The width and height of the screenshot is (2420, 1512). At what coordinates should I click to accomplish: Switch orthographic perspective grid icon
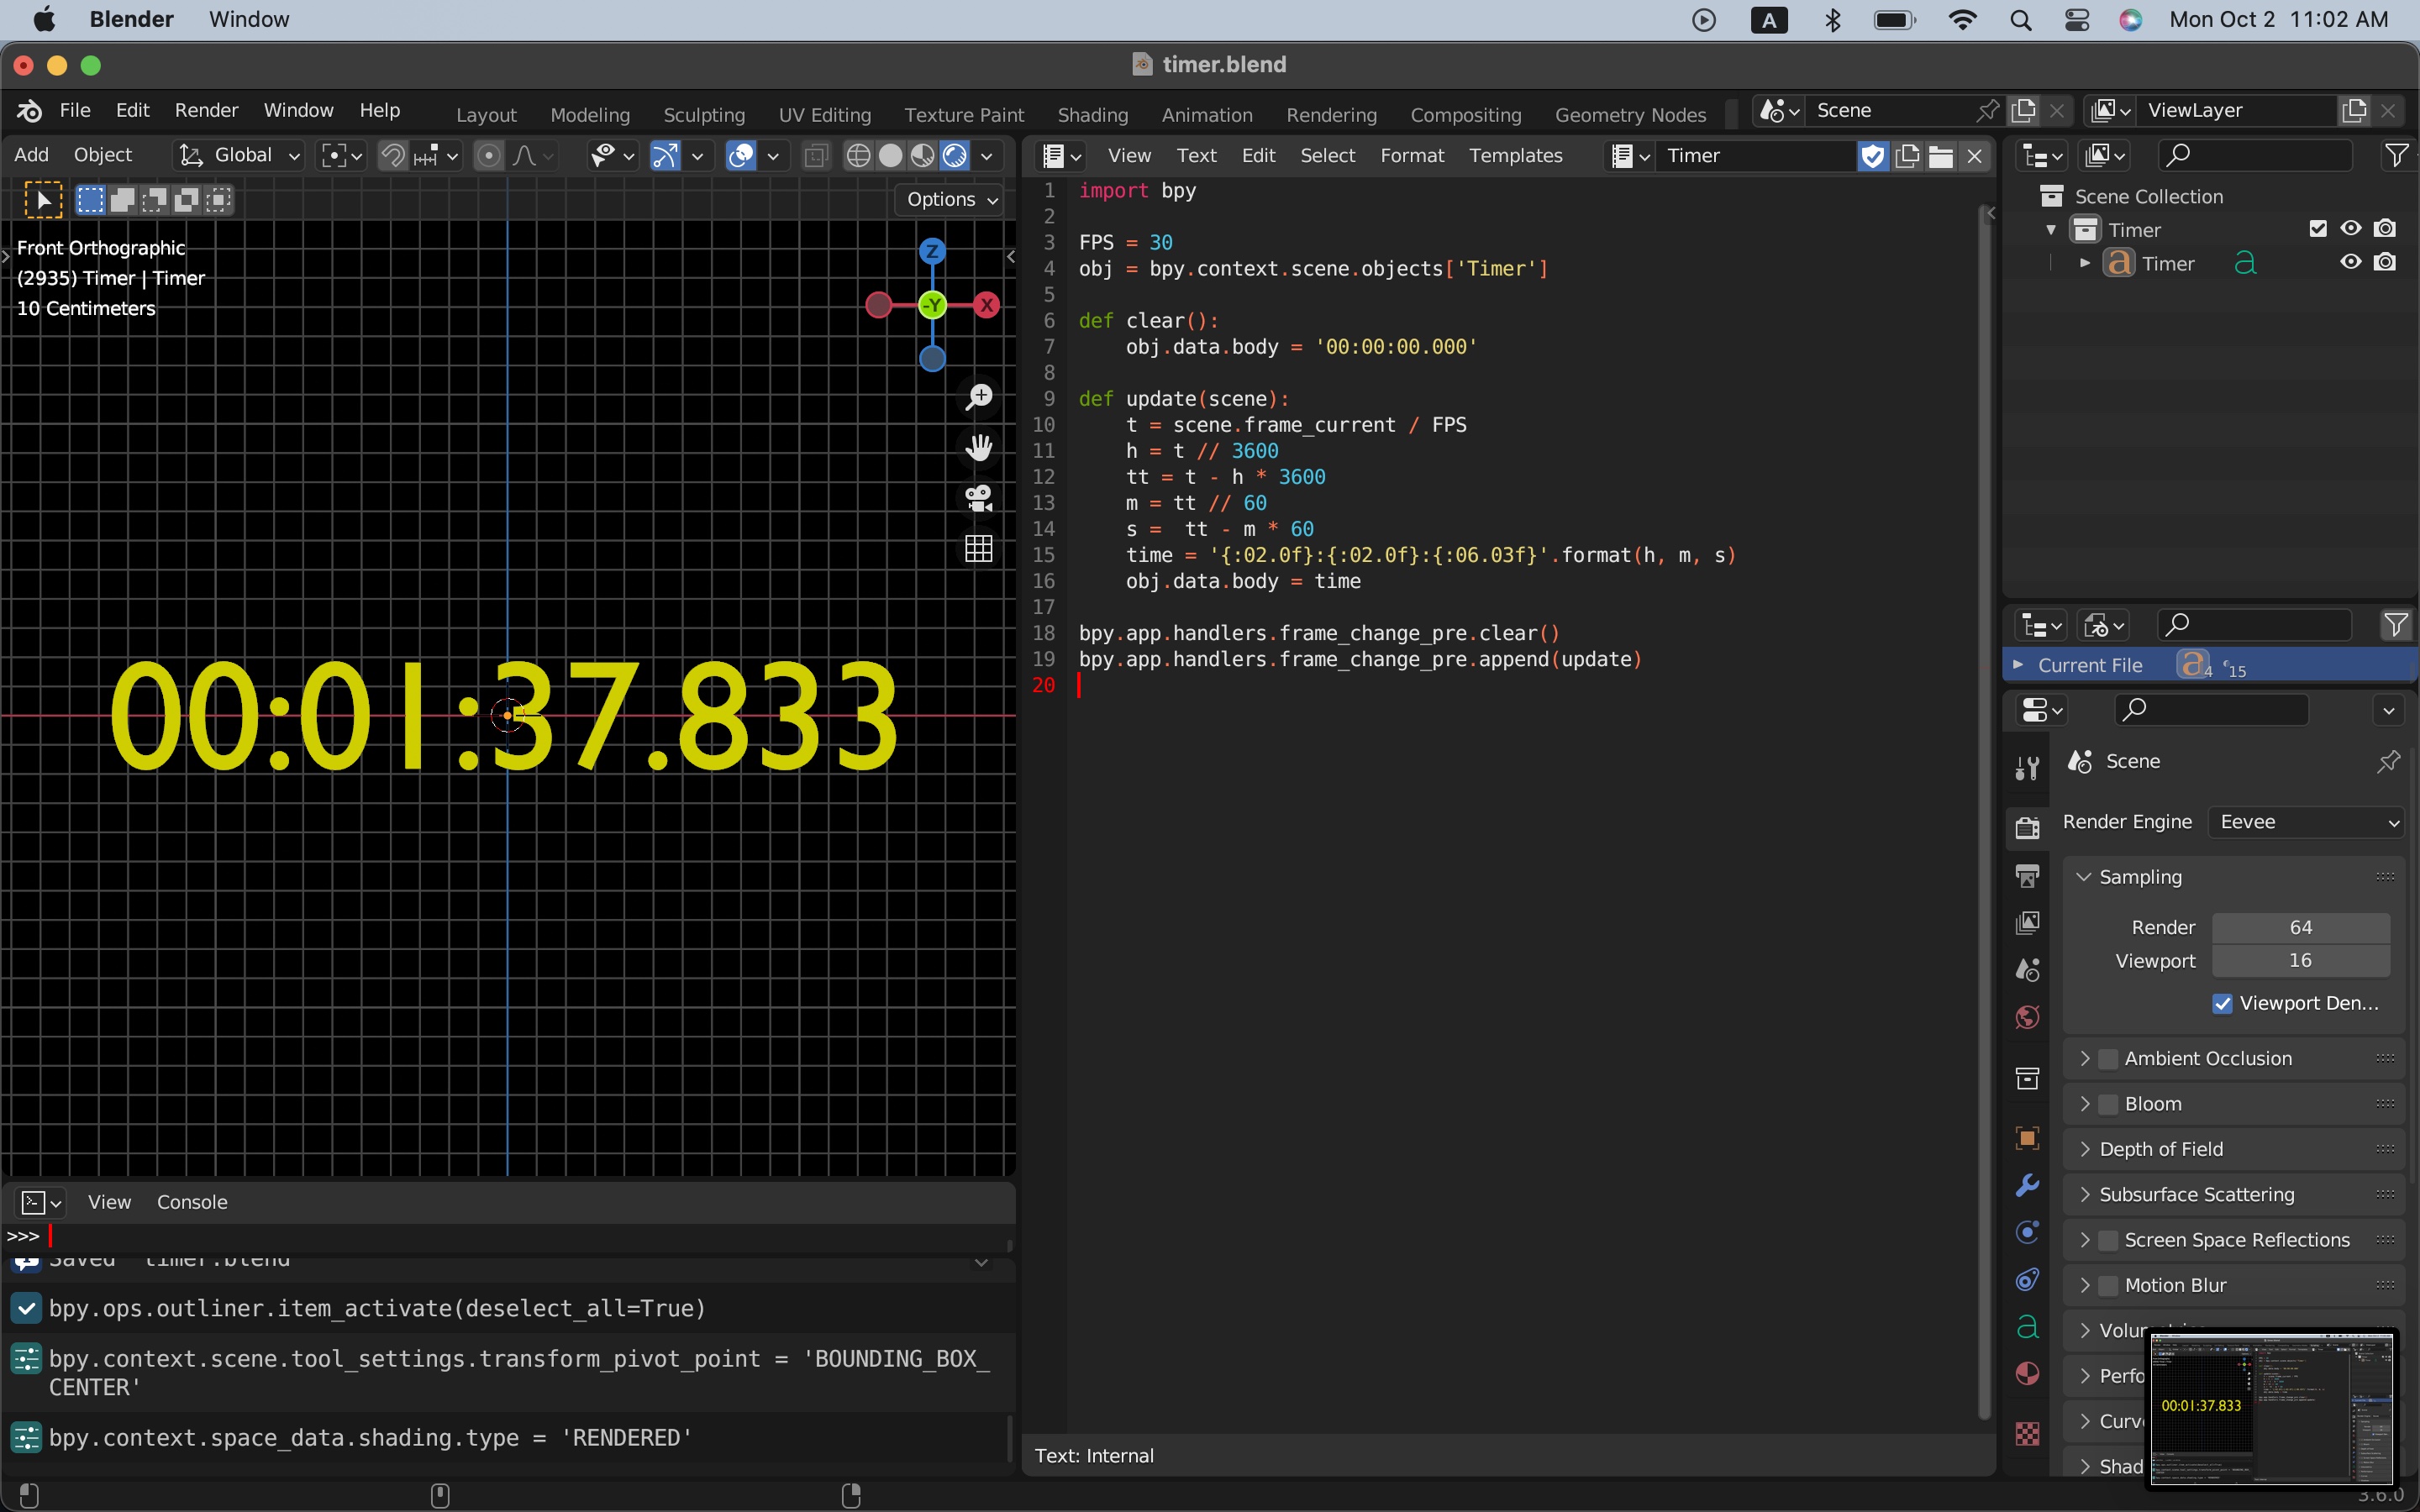click(979, 548)
